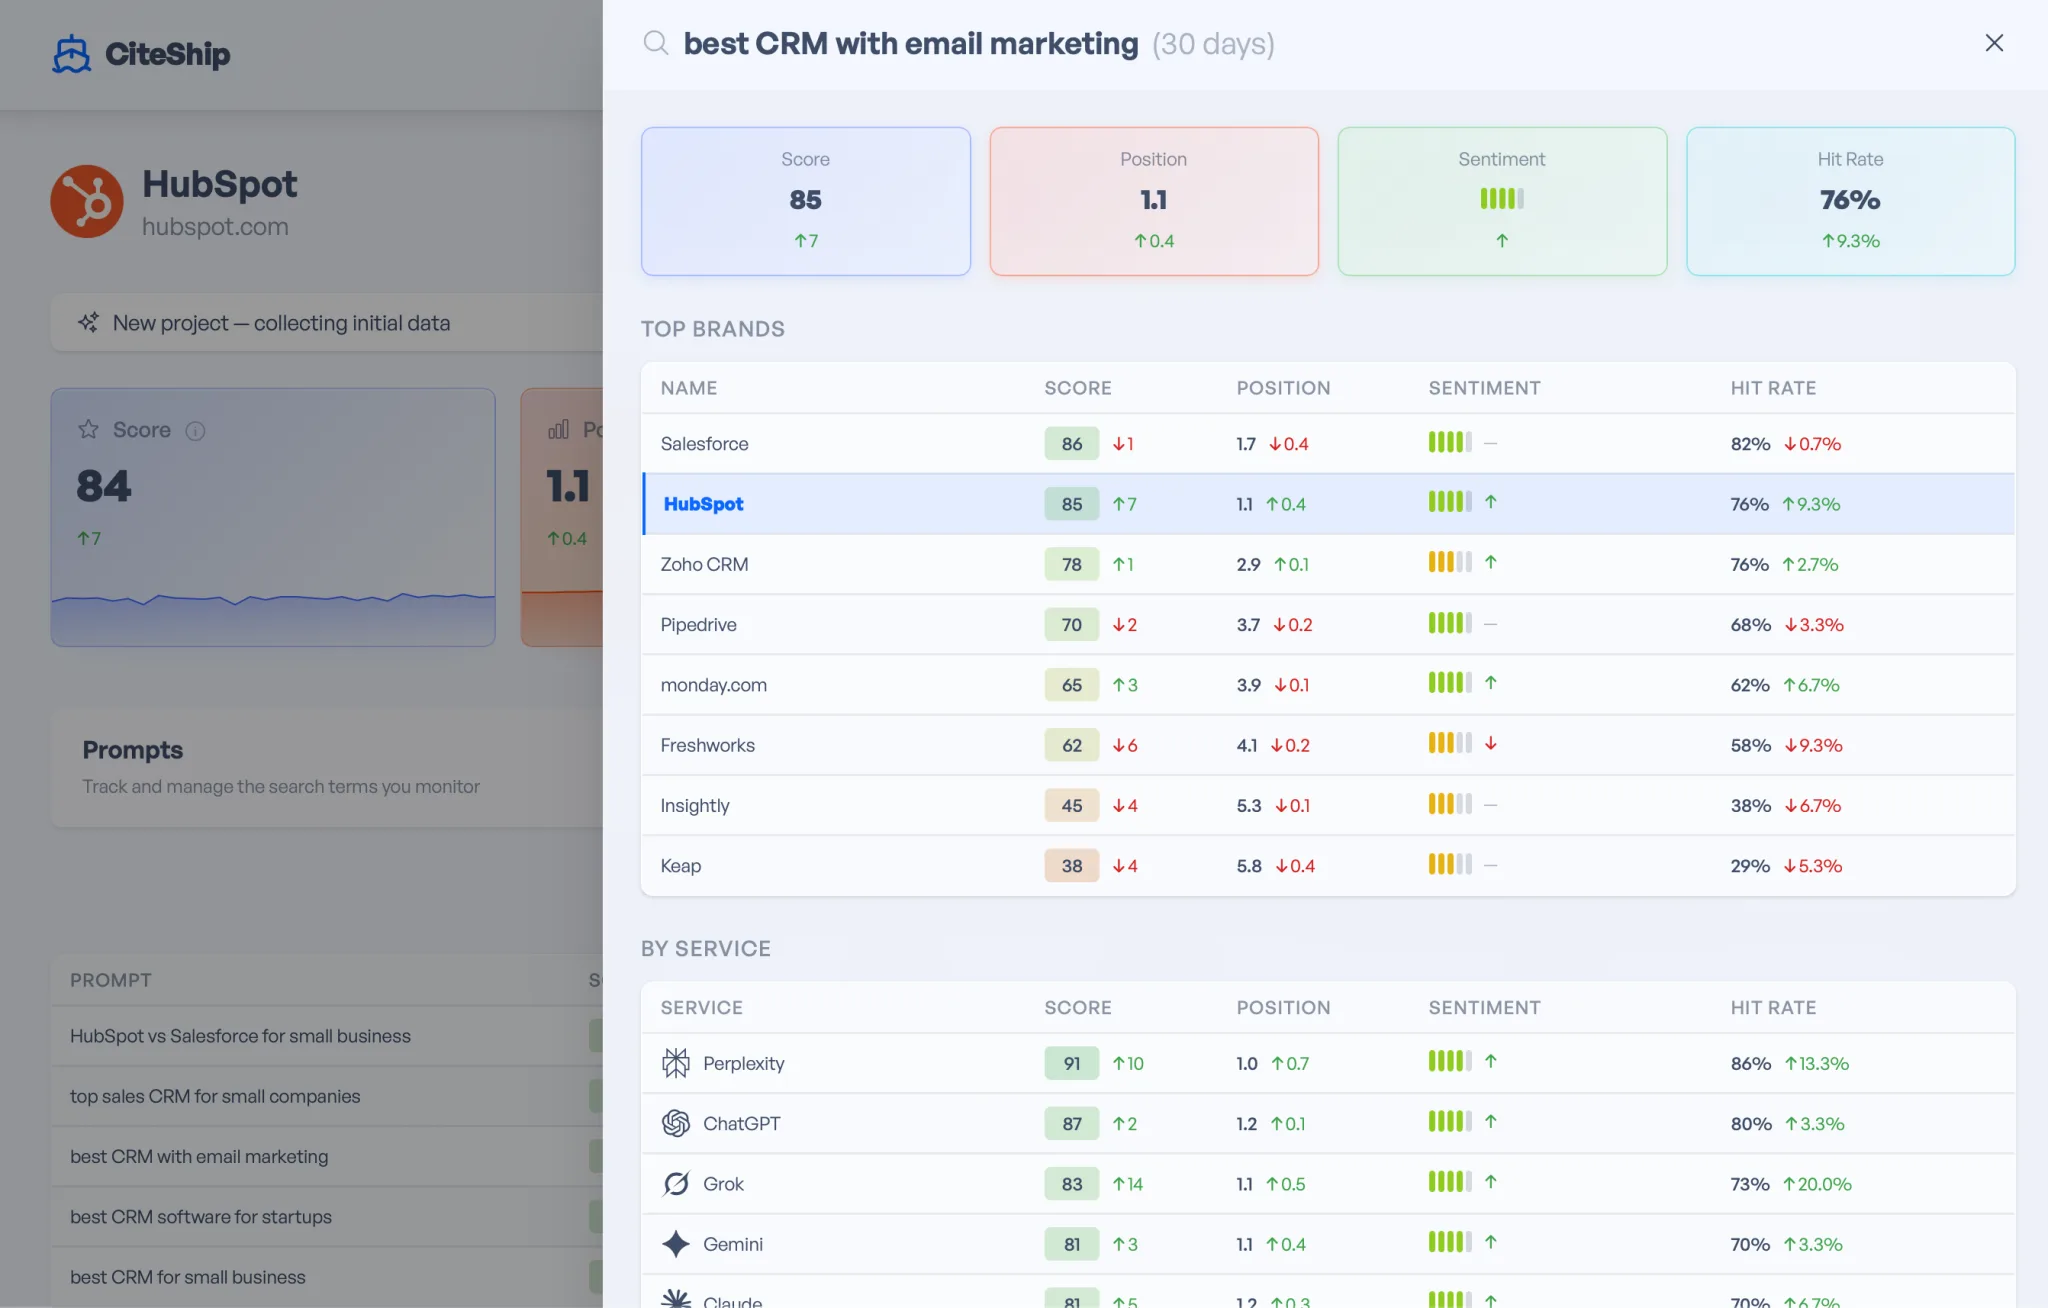Screen dimensions: 2048x1308
Task: Click the New project collecting data banner
Action: (326, 322)
